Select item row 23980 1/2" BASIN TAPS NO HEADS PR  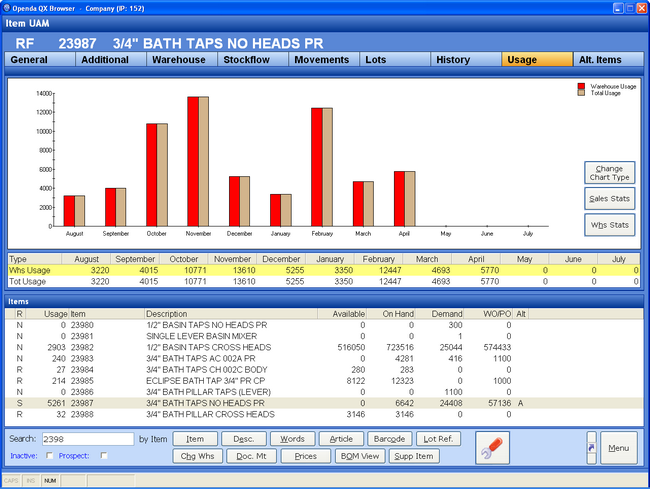click(x=324, y=325)
